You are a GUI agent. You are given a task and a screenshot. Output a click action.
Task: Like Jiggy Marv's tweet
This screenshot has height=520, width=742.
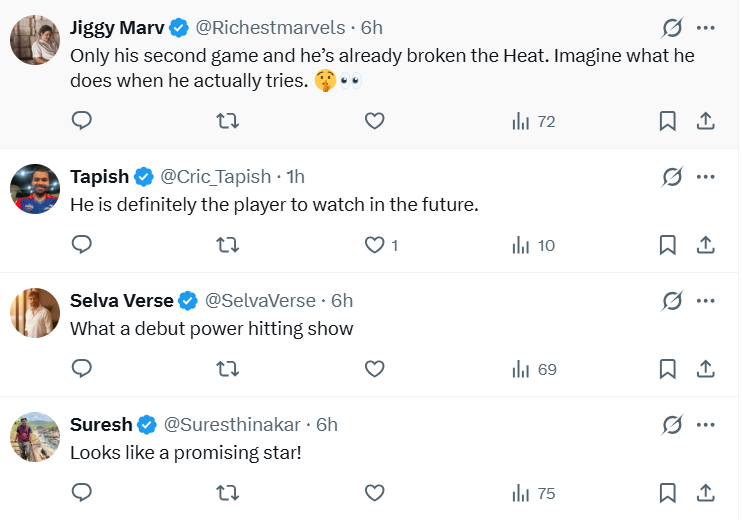click(x=374, y=121)
